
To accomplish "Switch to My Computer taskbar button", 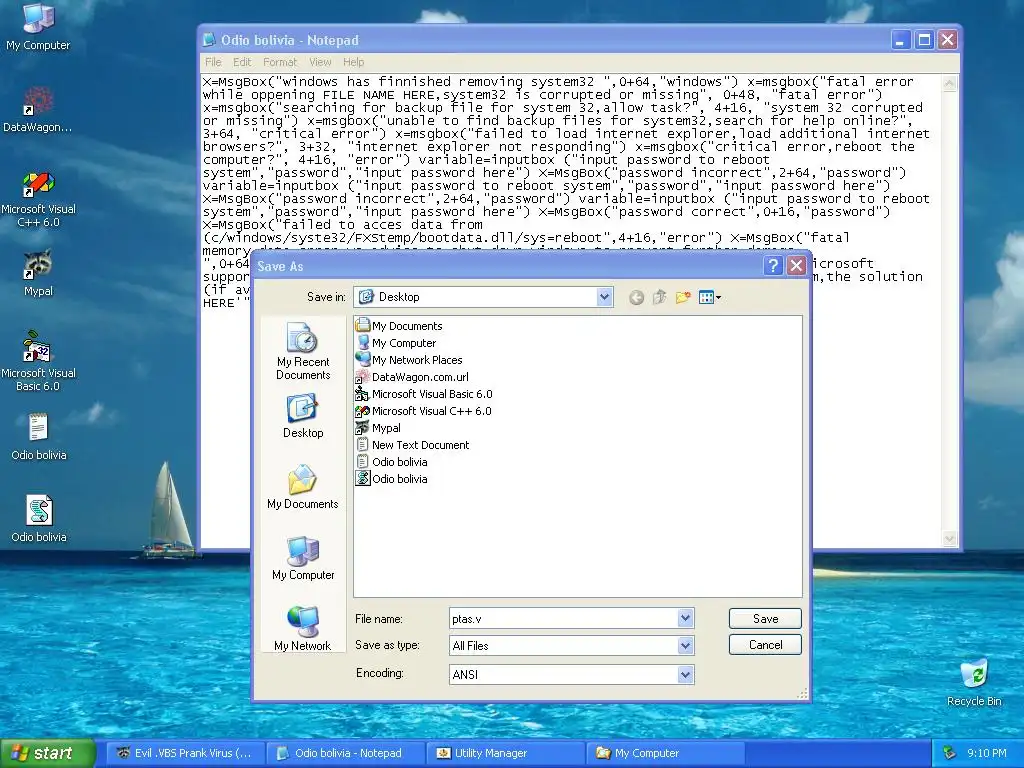I will coord(666,753).
